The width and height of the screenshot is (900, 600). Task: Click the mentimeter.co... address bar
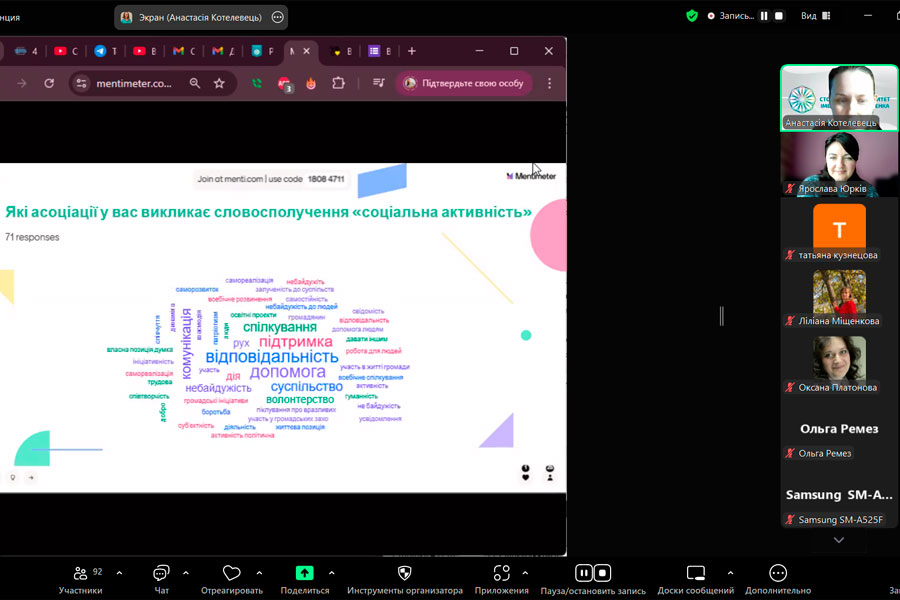click(134, 83)
